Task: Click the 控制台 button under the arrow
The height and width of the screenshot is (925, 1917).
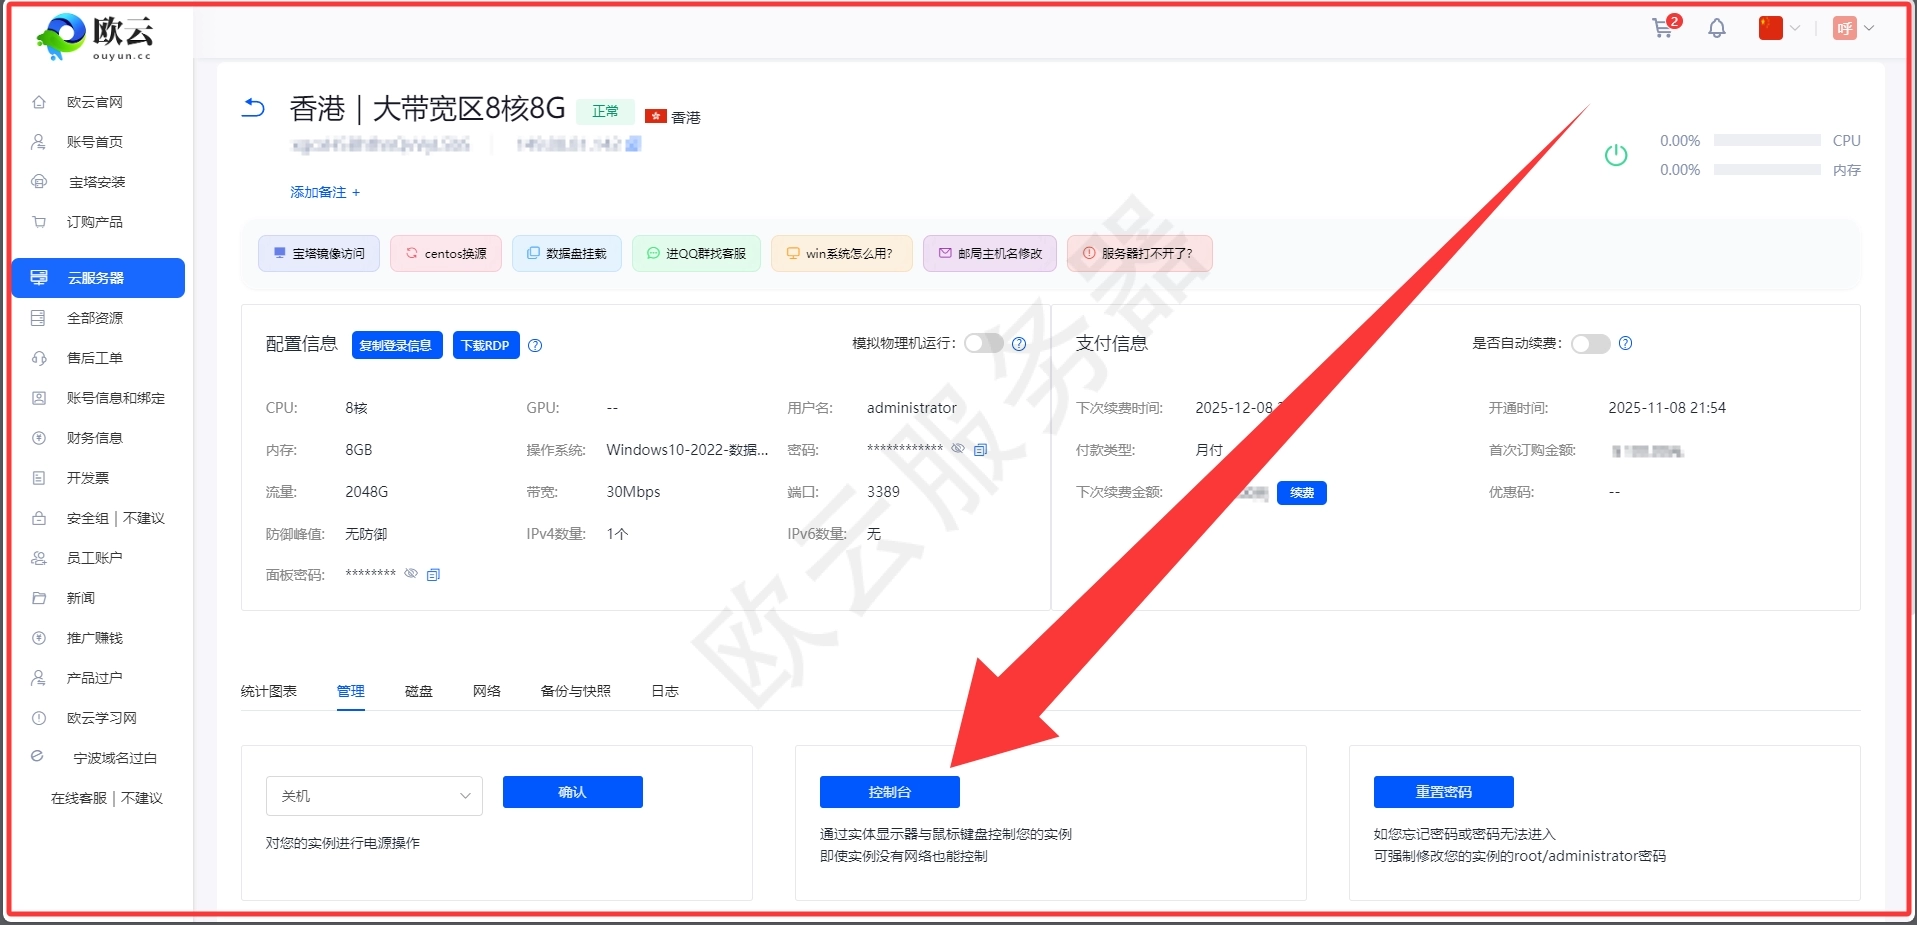Action: [888, 791]
